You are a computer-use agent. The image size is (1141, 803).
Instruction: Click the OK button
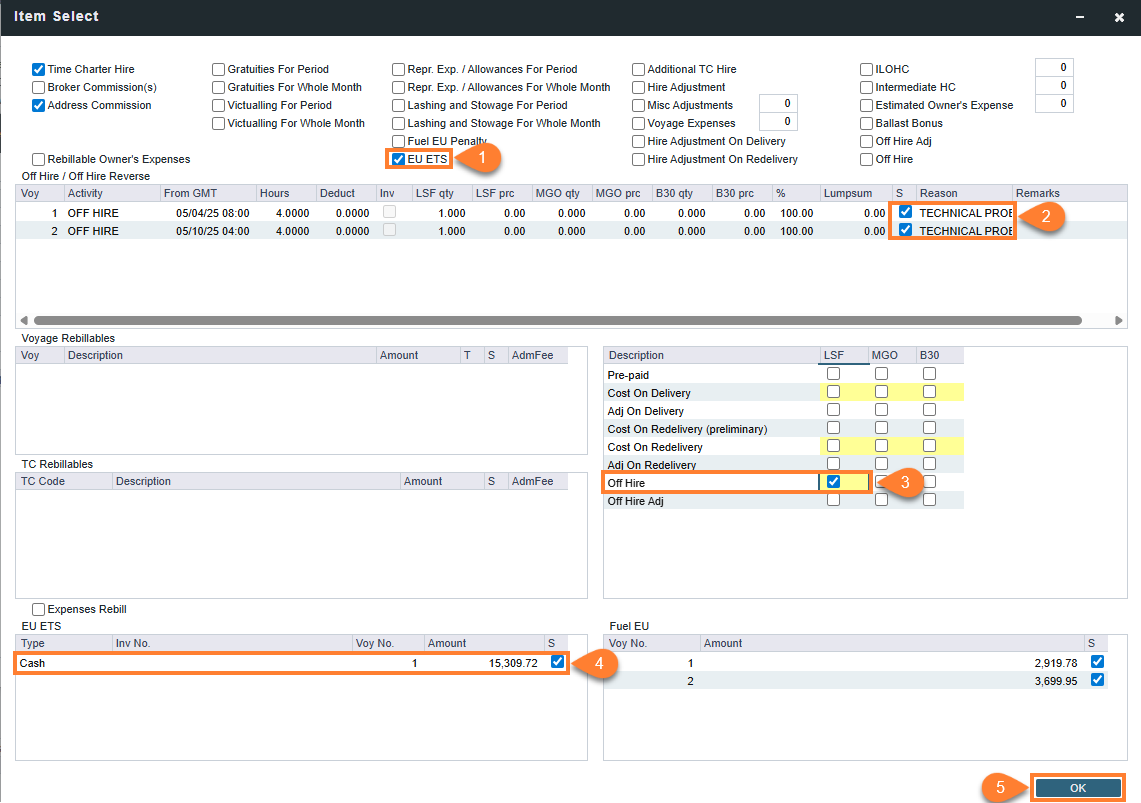pos(1078,788)
